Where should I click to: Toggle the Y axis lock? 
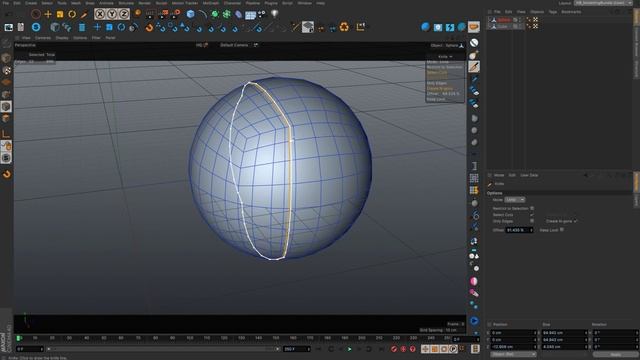(x=112, y=14)
